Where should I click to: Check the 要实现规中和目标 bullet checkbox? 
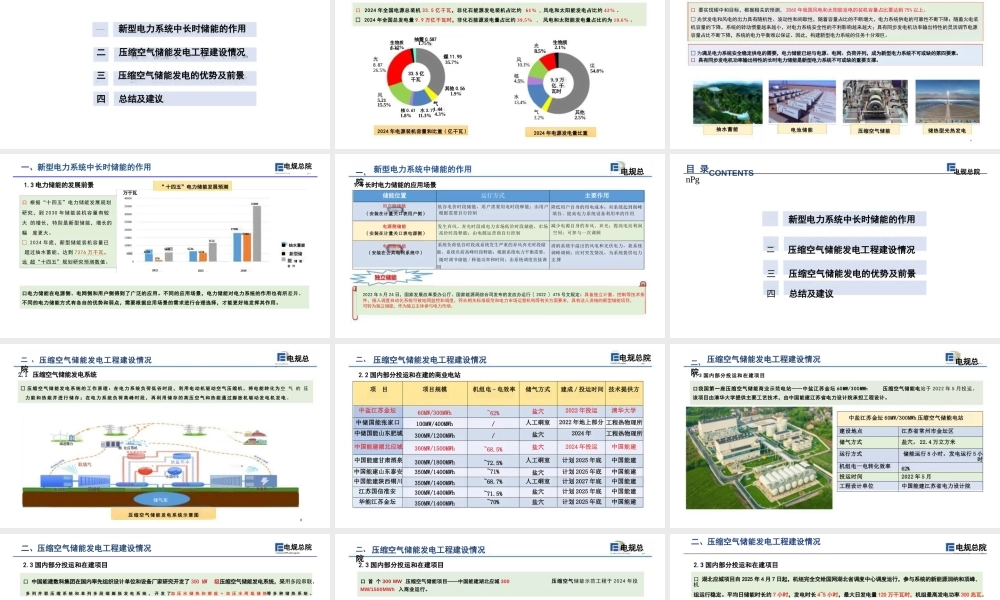point(691,9)
